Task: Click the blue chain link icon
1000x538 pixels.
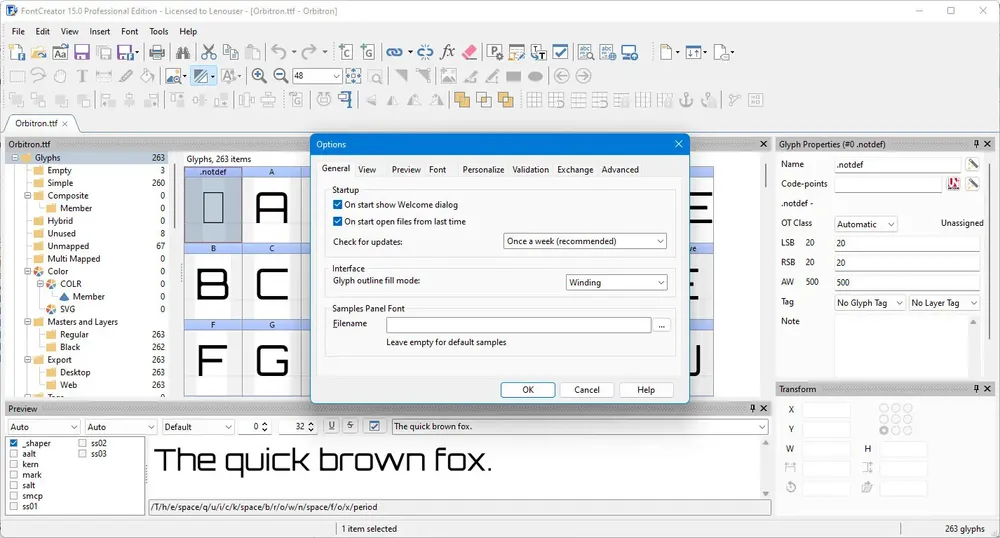Action: (395, 52)
